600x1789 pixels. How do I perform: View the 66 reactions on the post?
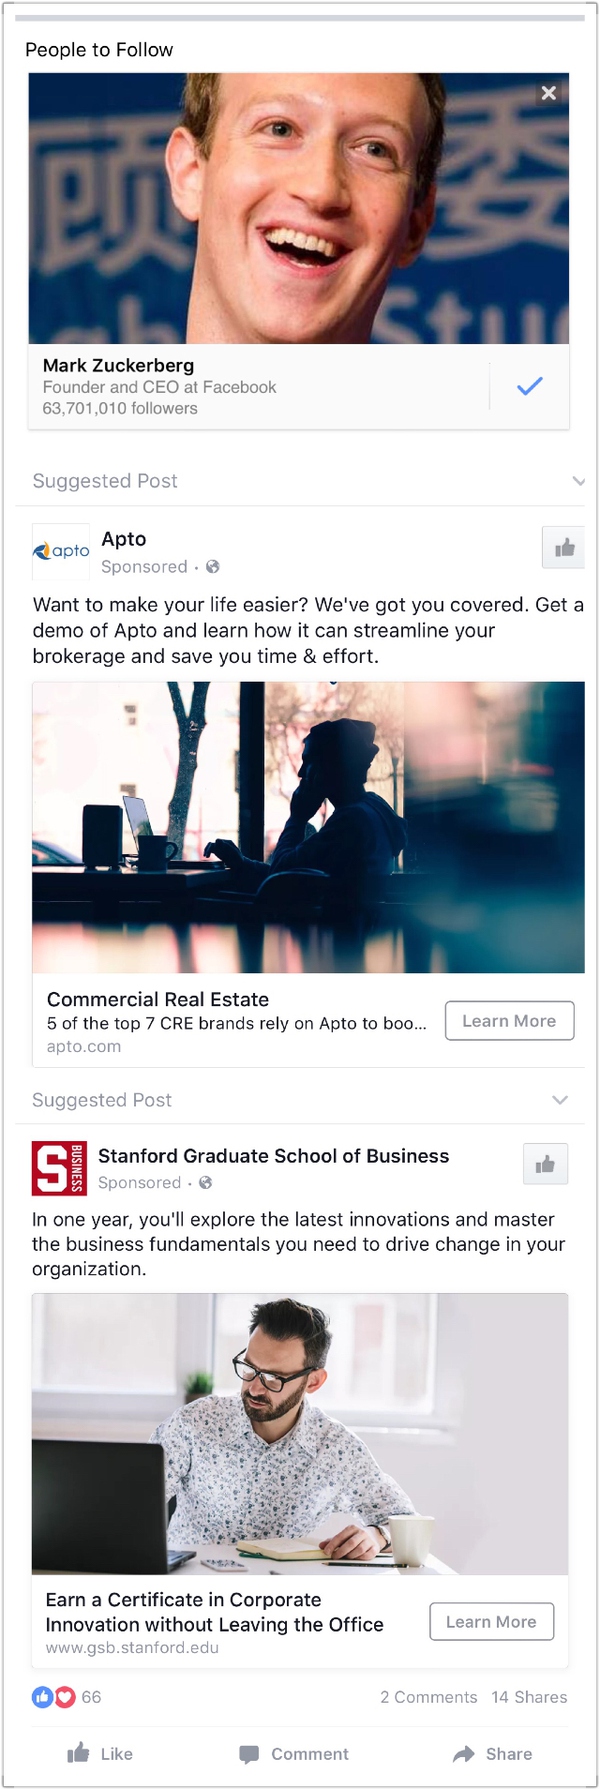66,1697
